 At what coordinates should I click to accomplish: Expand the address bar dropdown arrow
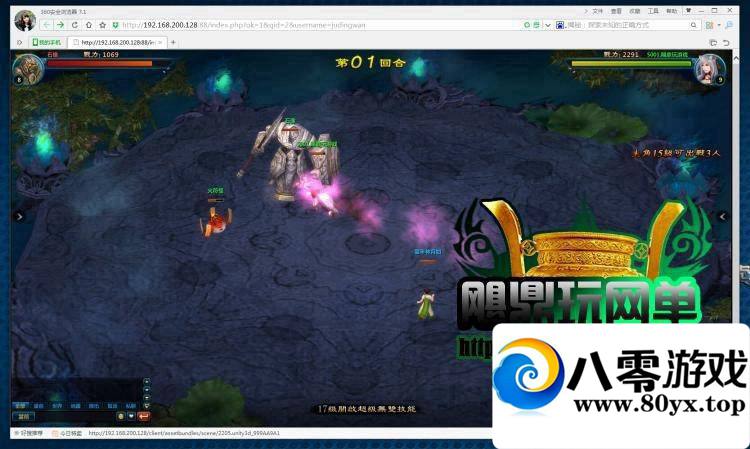[x=548, y=25]
